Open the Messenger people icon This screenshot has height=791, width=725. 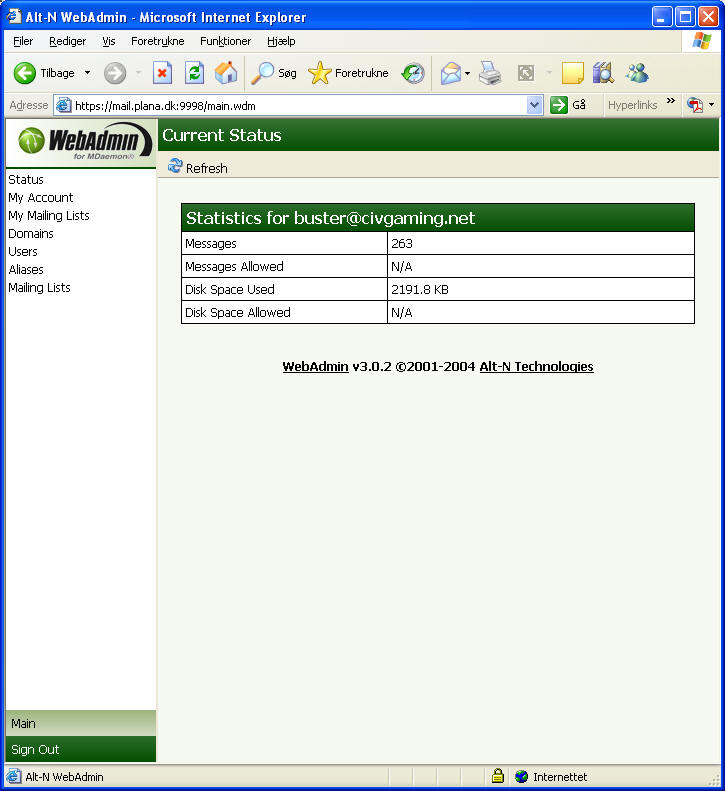637,73
